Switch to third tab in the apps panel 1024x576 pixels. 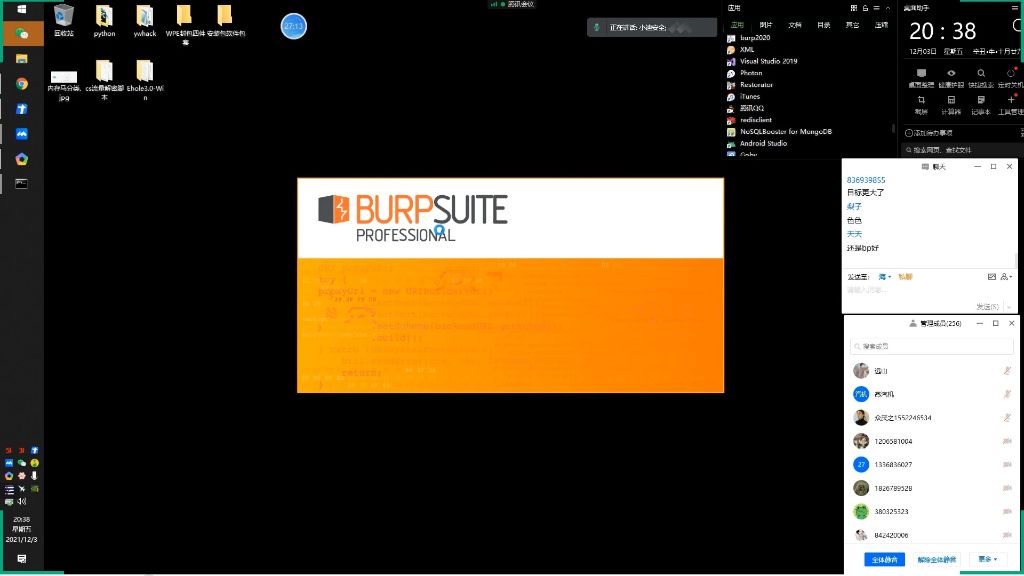pyautogui.click(x=795, y=25)
